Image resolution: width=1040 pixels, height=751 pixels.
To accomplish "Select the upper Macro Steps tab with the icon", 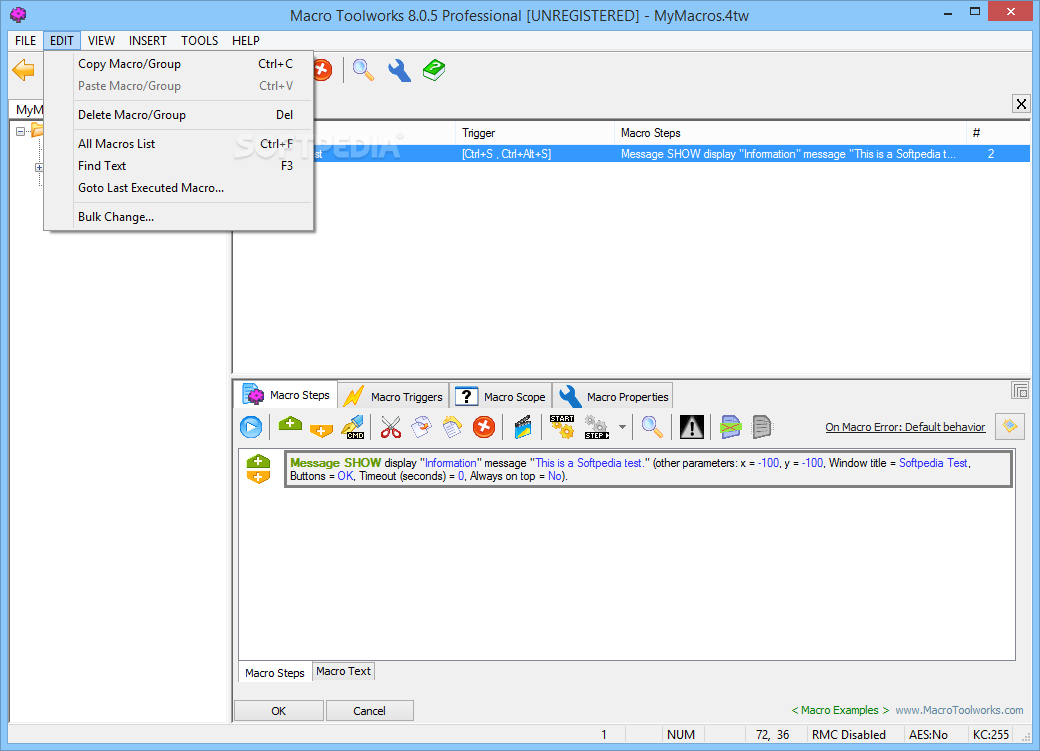I will 287,395.
